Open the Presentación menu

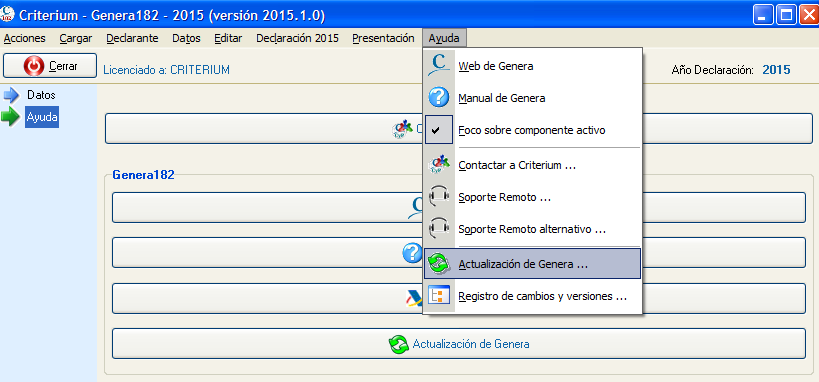(x=383, y=38)
